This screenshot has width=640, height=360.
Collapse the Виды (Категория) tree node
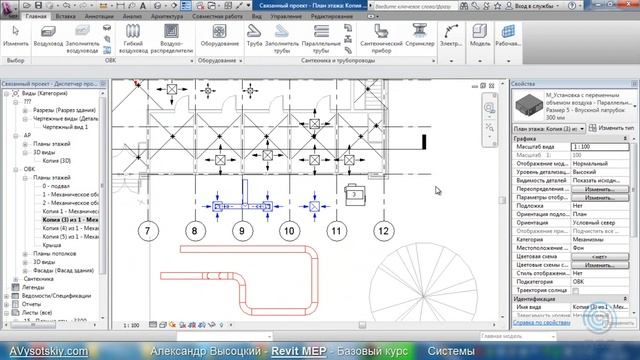[x=7, y=93]
